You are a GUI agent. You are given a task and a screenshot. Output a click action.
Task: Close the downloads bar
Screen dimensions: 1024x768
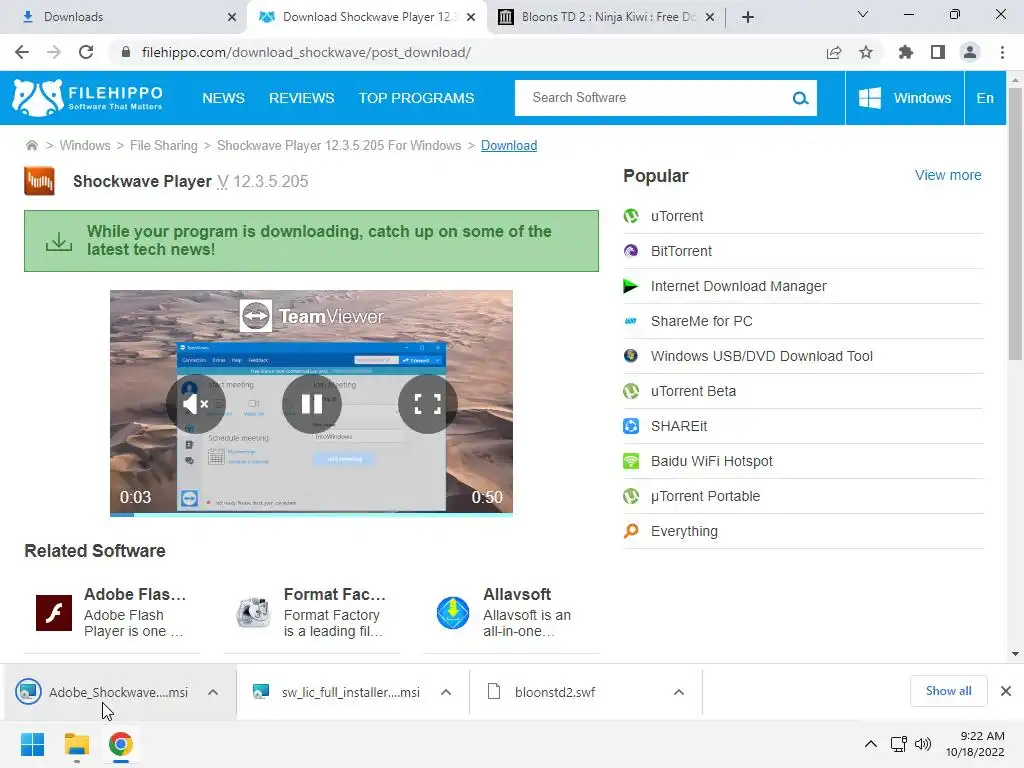point(1006,691)
